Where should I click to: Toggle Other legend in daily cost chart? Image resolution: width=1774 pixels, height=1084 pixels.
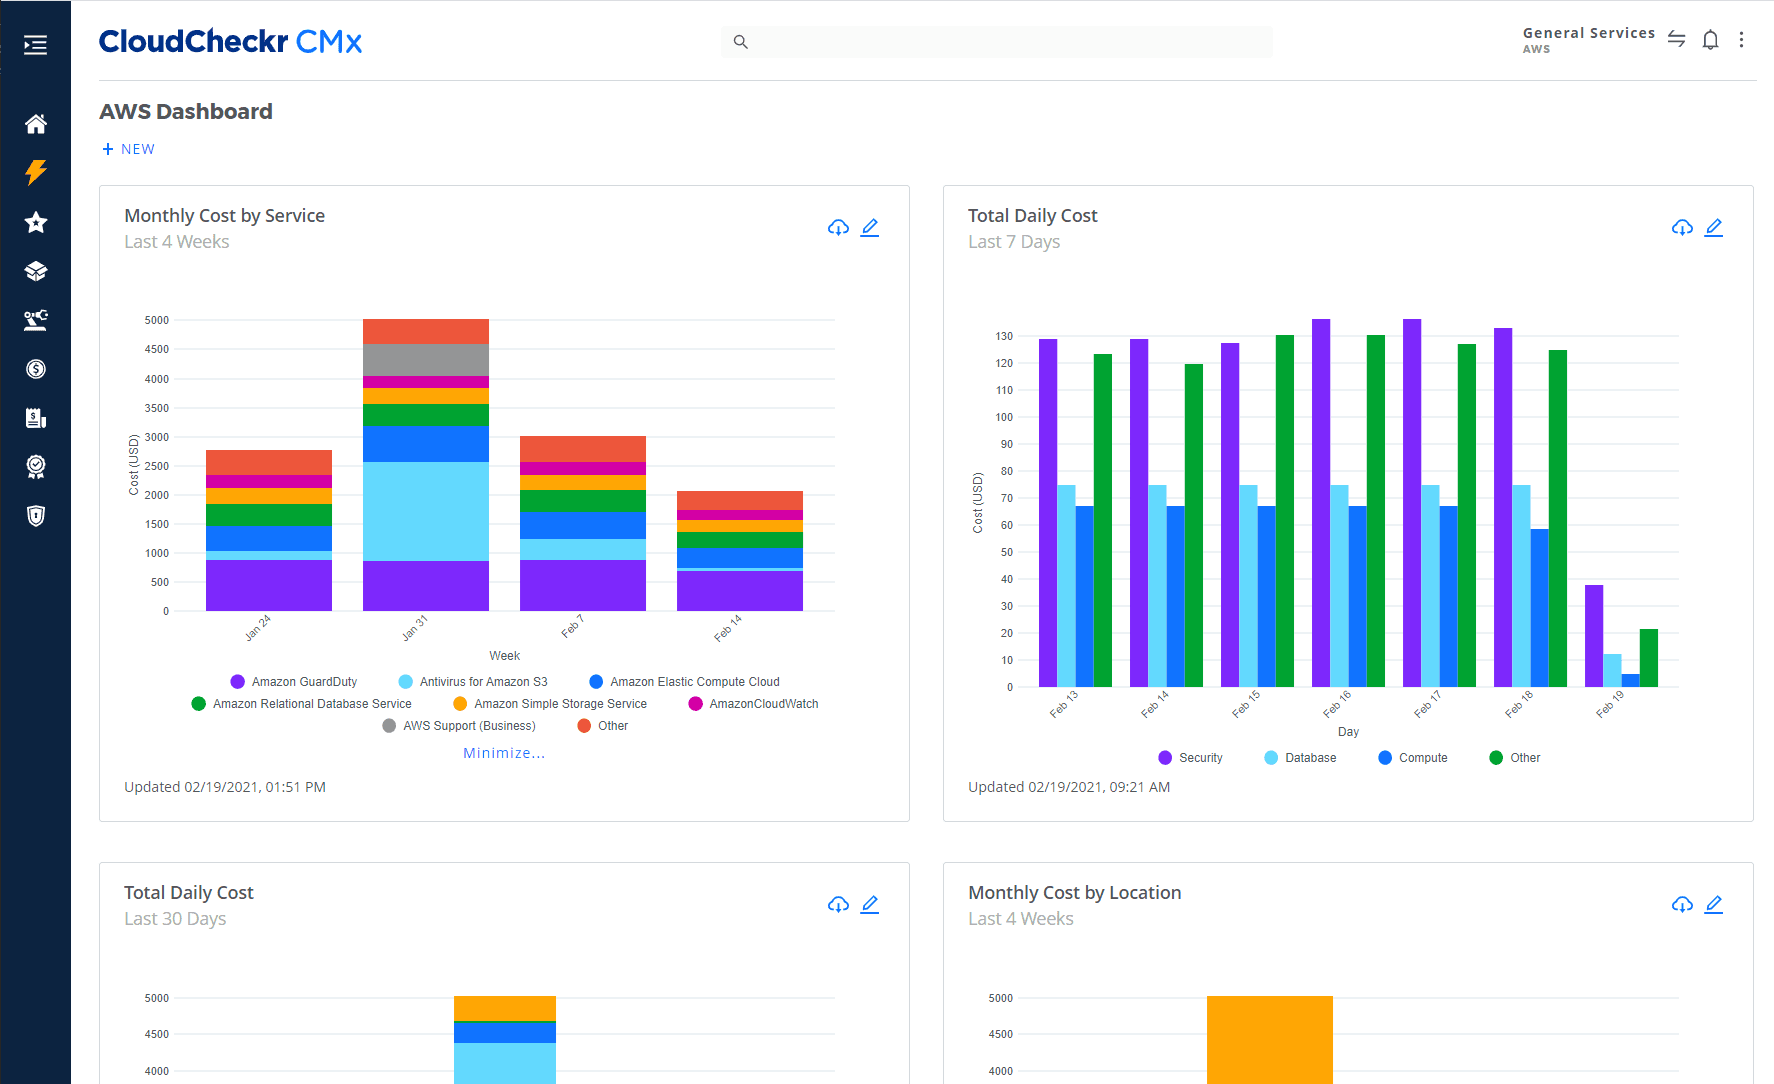point(1515,758)
